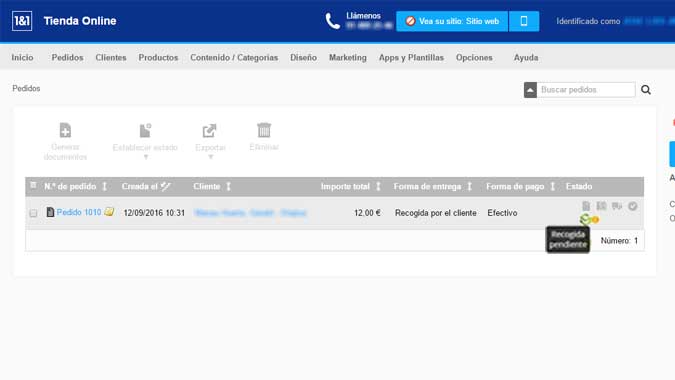This screenshot has height=380, width=675.
Task: Toggle select-all checkbox in table header
Action: 33,185
